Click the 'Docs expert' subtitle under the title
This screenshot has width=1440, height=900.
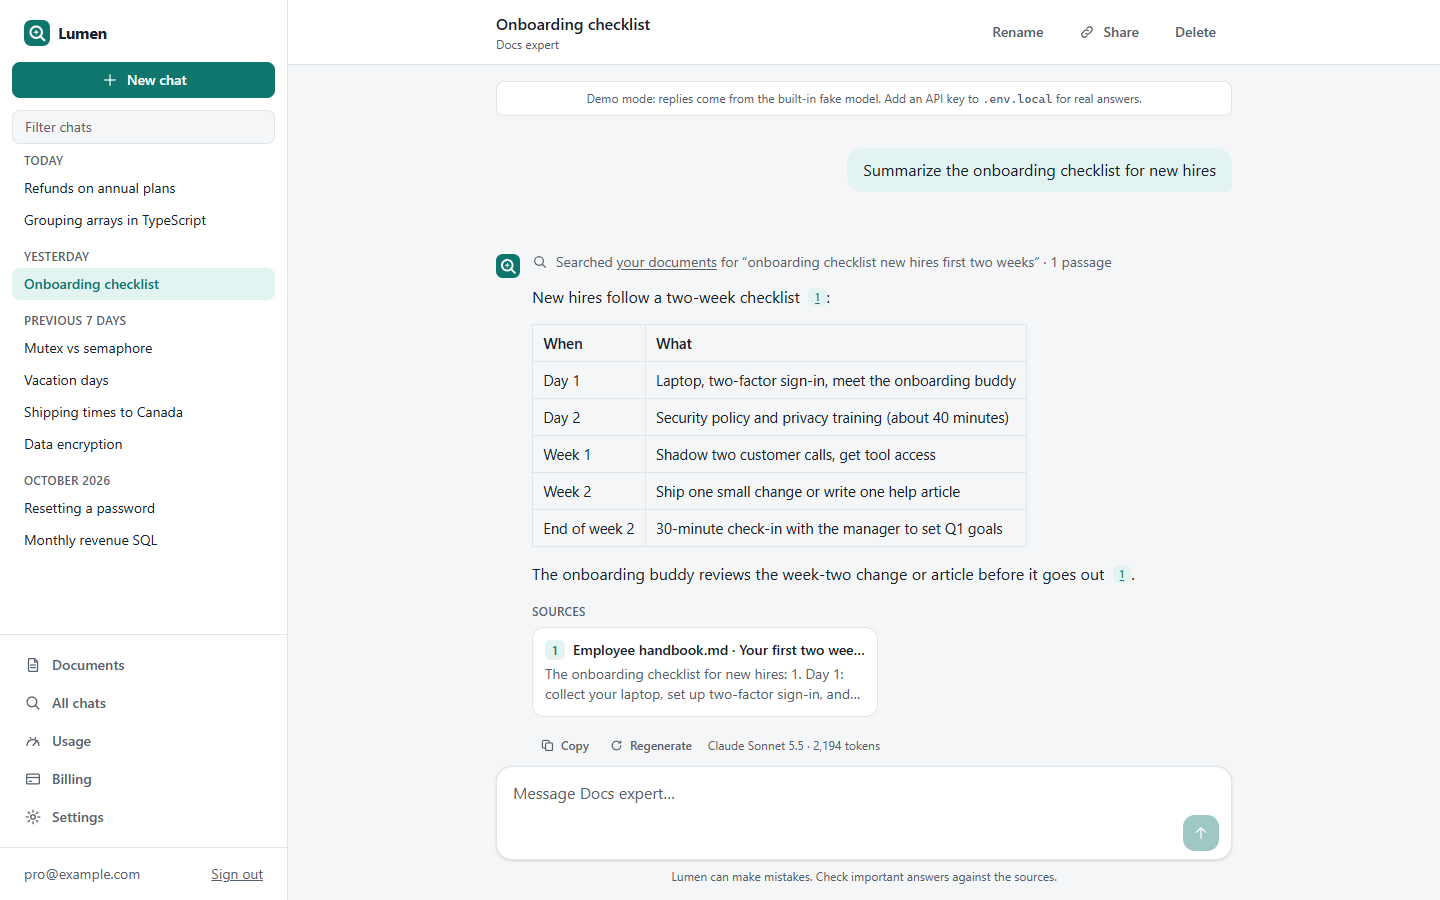click(x=527, y=45)
